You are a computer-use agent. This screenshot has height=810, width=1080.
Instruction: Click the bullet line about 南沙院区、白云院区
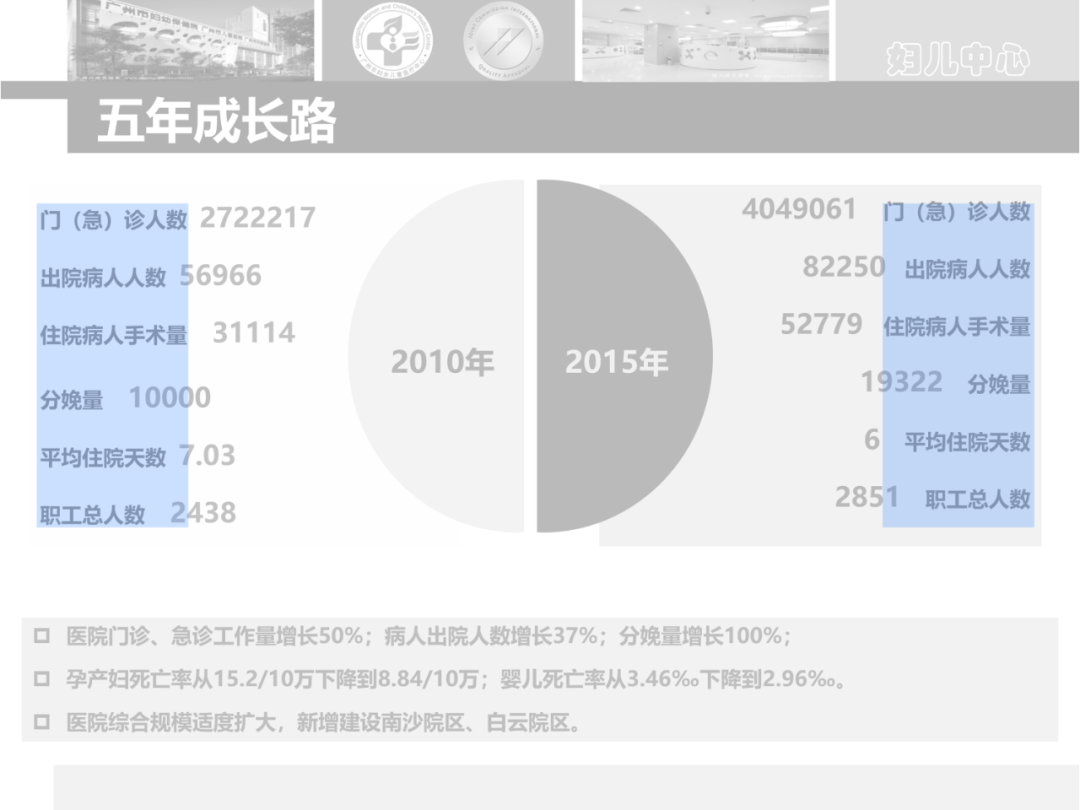324,723
